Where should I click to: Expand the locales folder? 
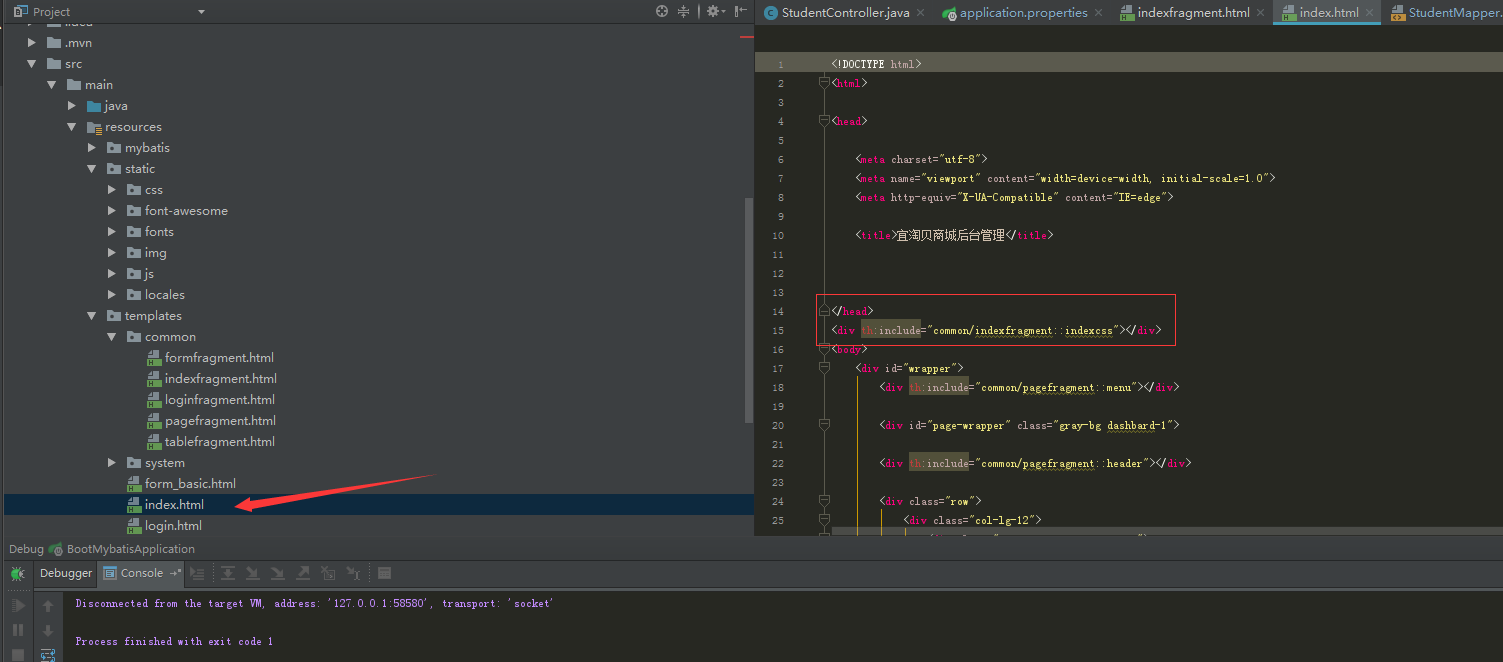[112, 295]
